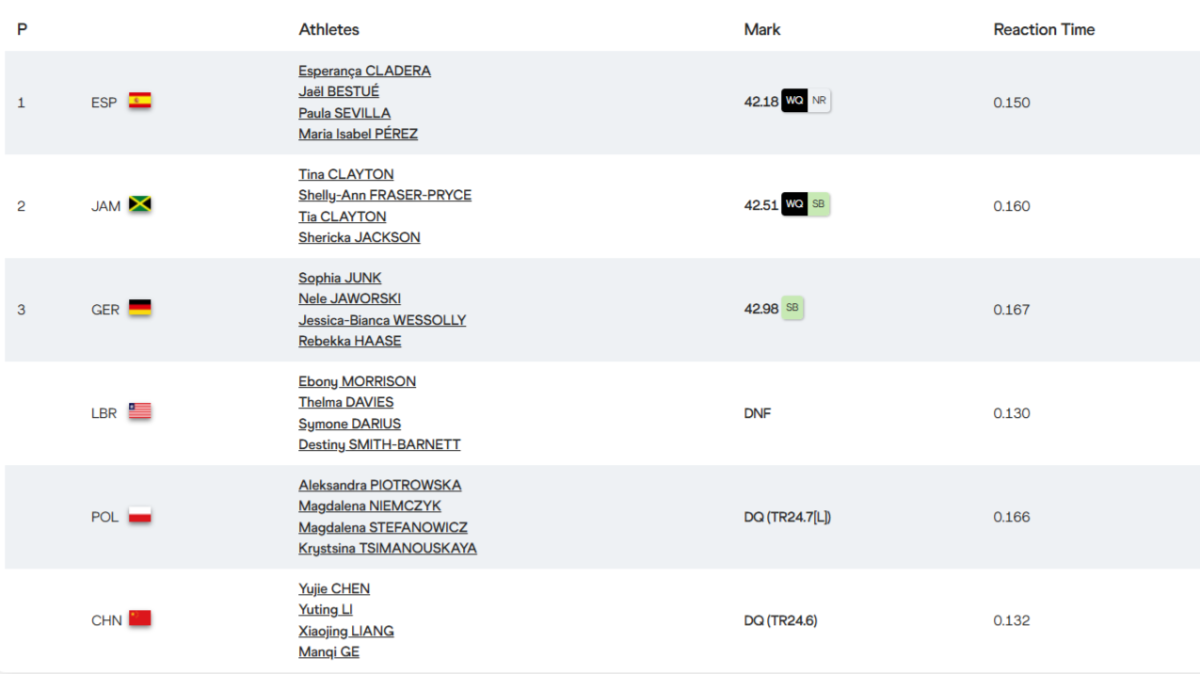Click Manqi GE athlete link
The image size is (1200, 674).
point(329,652)
